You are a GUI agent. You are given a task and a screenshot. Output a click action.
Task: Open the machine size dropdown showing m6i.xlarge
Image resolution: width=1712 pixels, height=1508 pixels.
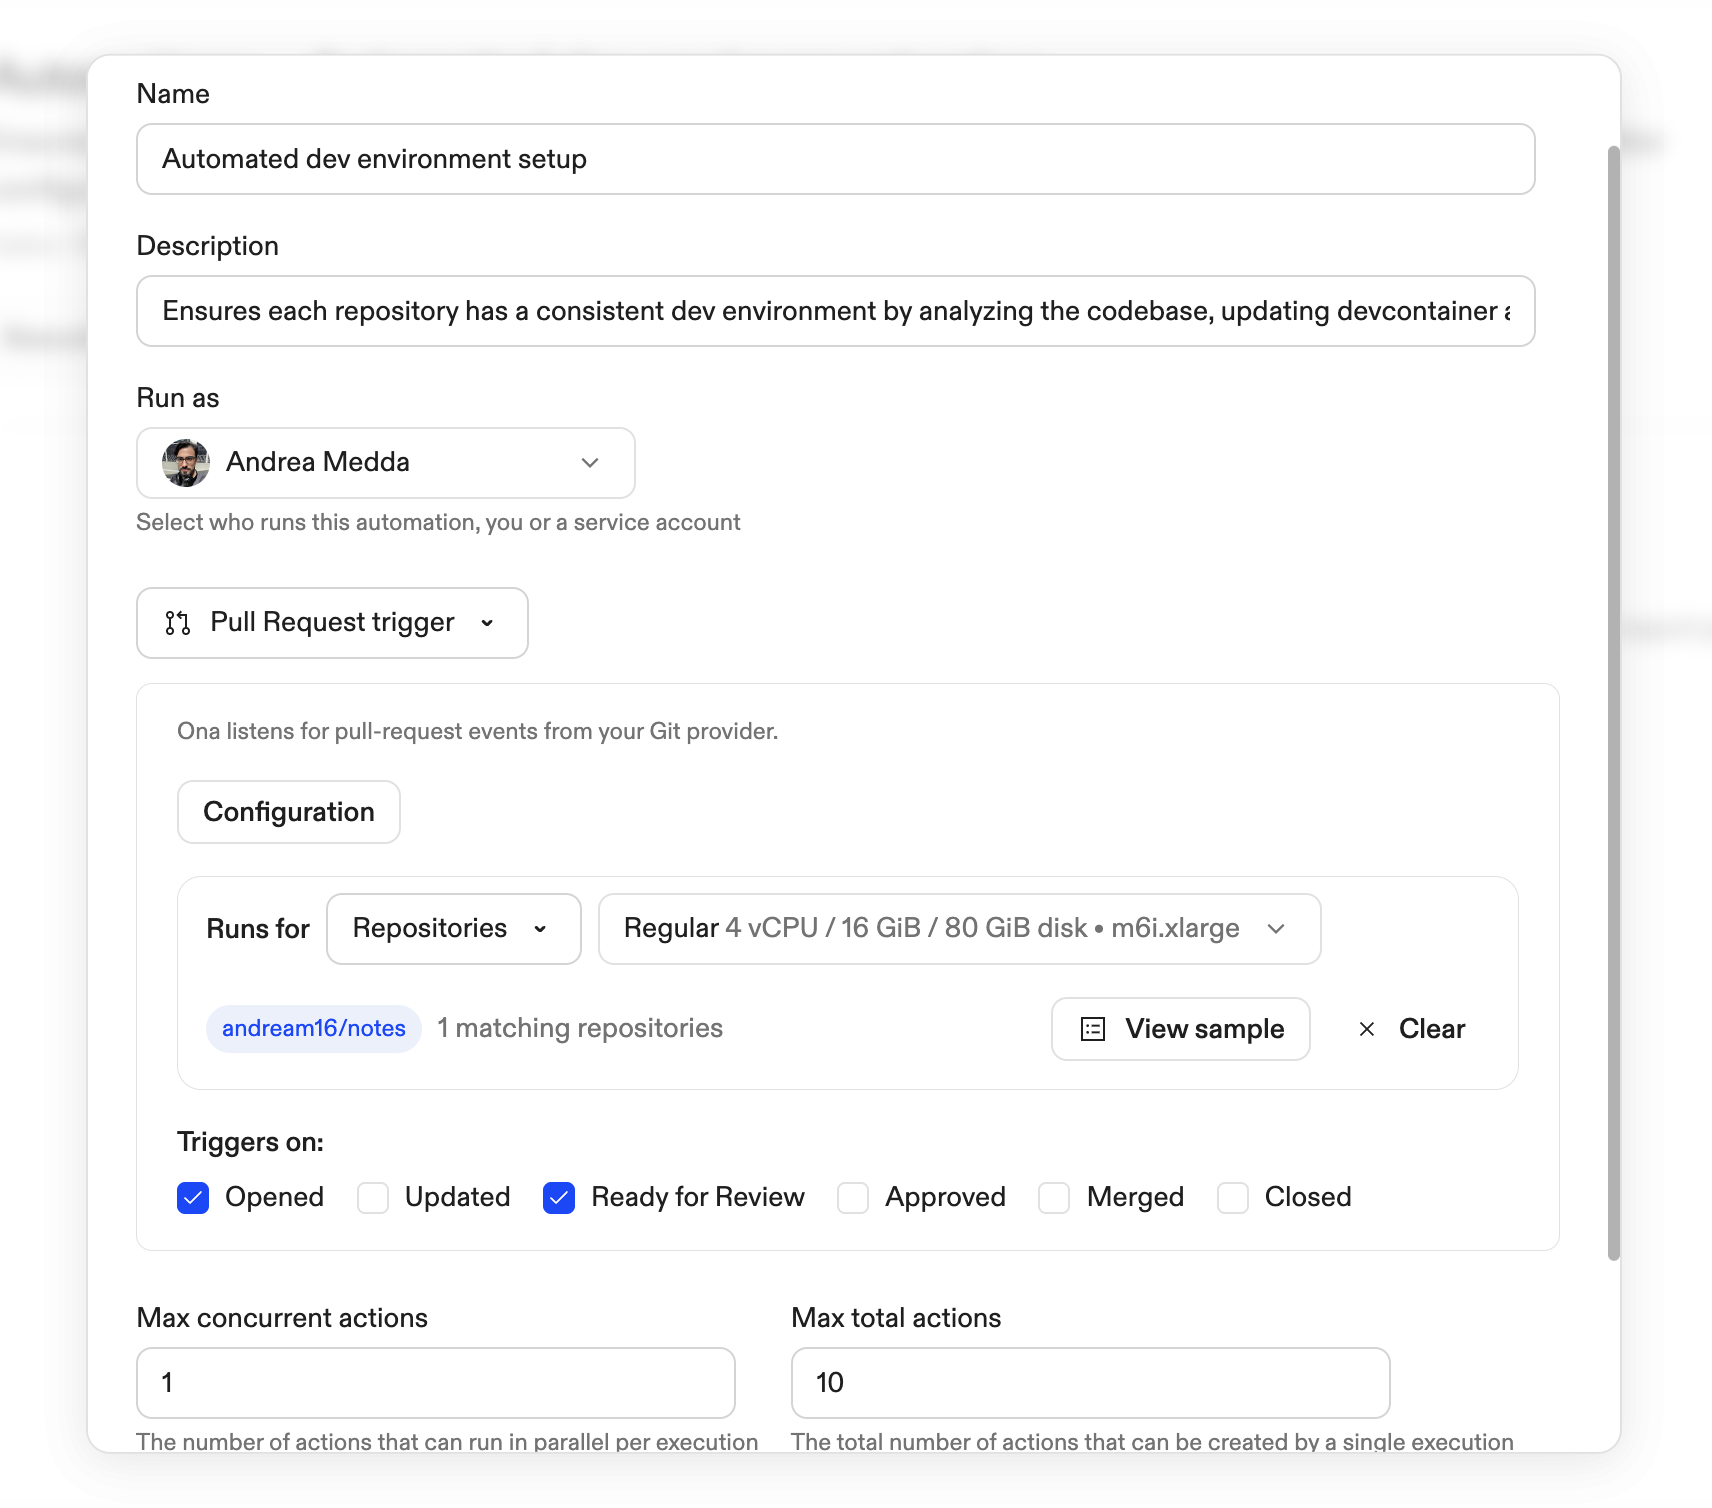(x=958, y=928)
